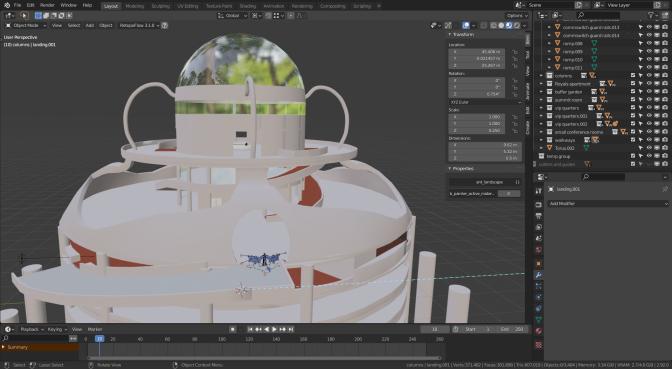Open the Output properties tab icon
Image resolution: width=672 pixels, height=369 pixels.
point(539,216)
